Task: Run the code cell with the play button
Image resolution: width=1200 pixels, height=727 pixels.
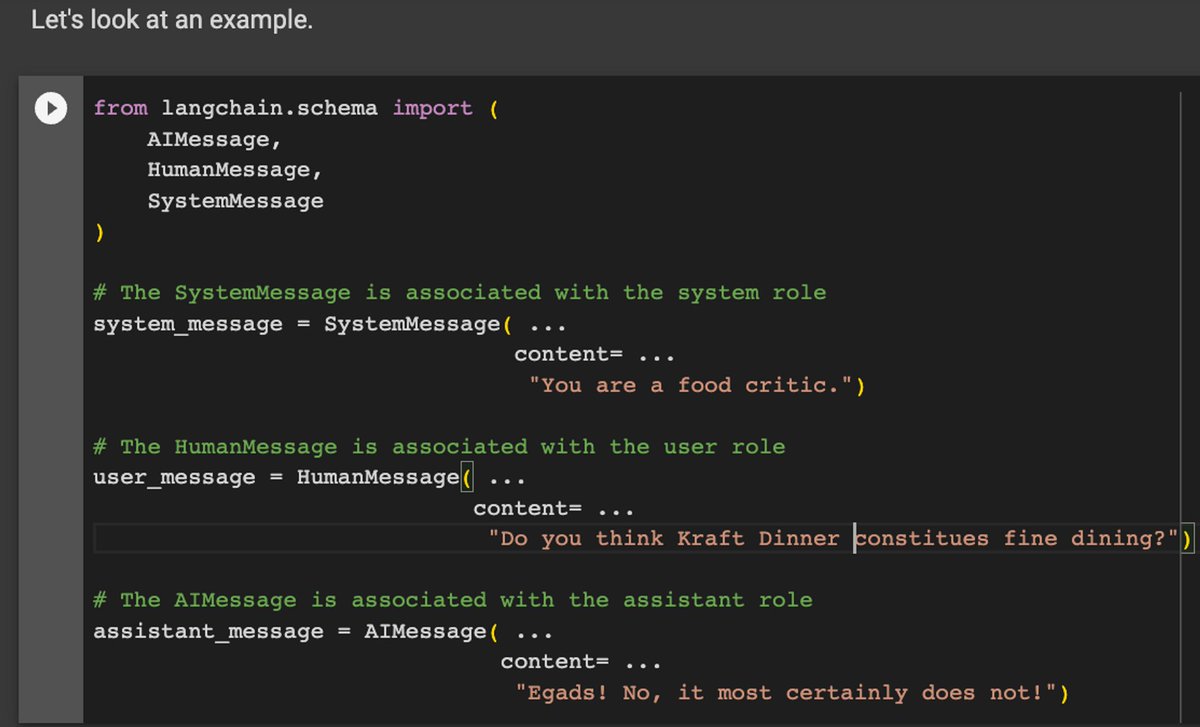Action: (x=50, y=108)
